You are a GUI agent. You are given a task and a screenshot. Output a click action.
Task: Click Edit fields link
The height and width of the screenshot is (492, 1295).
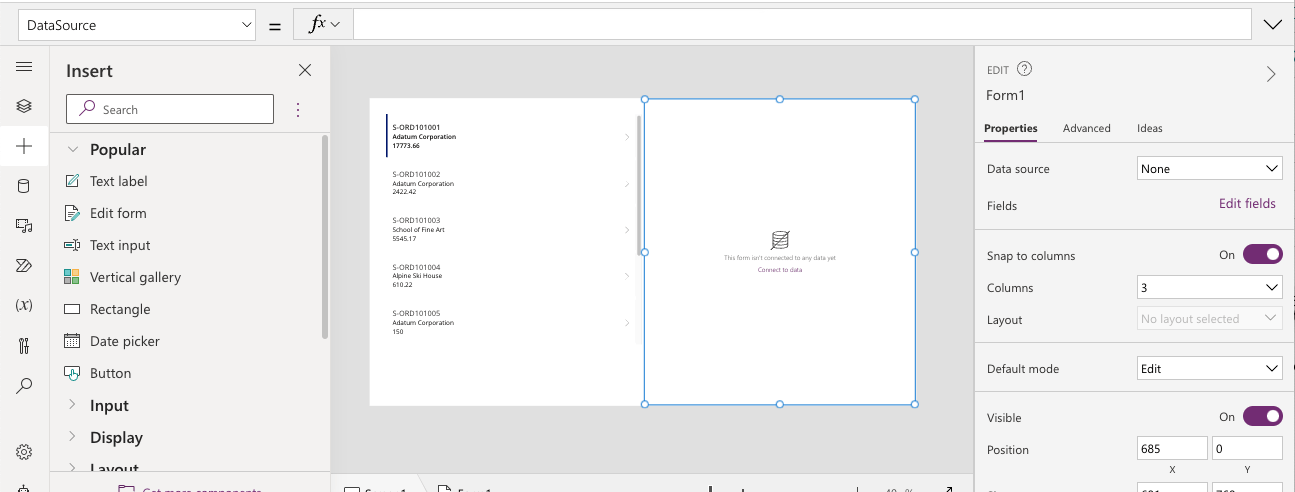tap(1247, 204)
